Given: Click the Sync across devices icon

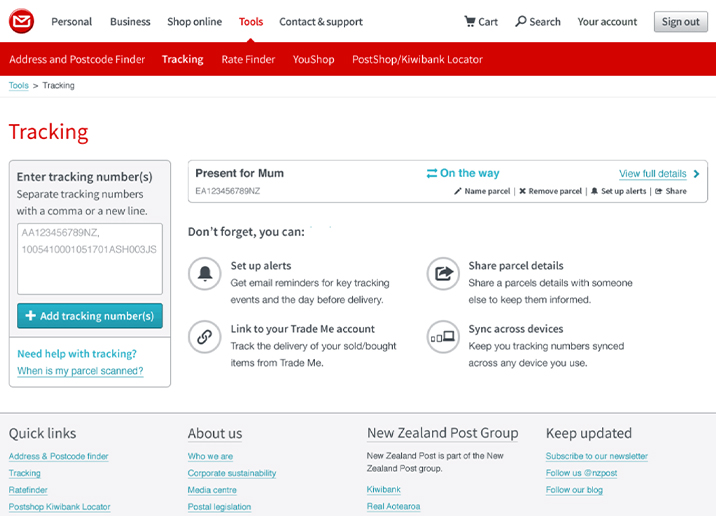Looking at the screenshot, I should (x=442, y=337).
